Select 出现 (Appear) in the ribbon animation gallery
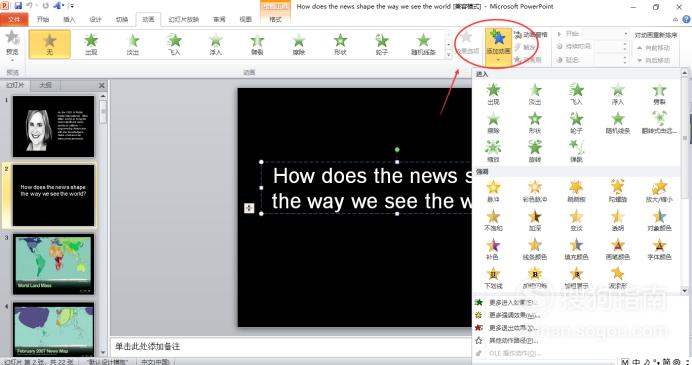The height and width of the screenshot is (365, 692). [91, 44]
